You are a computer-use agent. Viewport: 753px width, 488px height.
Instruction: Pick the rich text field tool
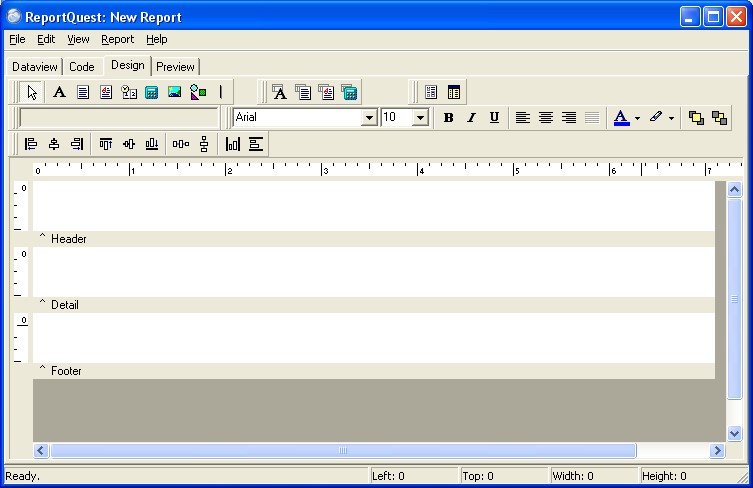point(106,92)
